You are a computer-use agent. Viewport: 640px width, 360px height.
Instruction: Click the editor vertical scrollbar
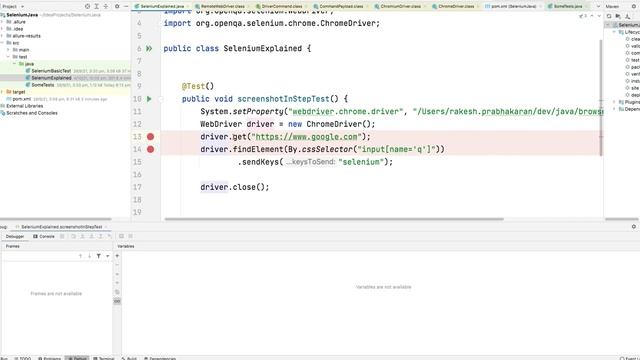tap(601, 98)
